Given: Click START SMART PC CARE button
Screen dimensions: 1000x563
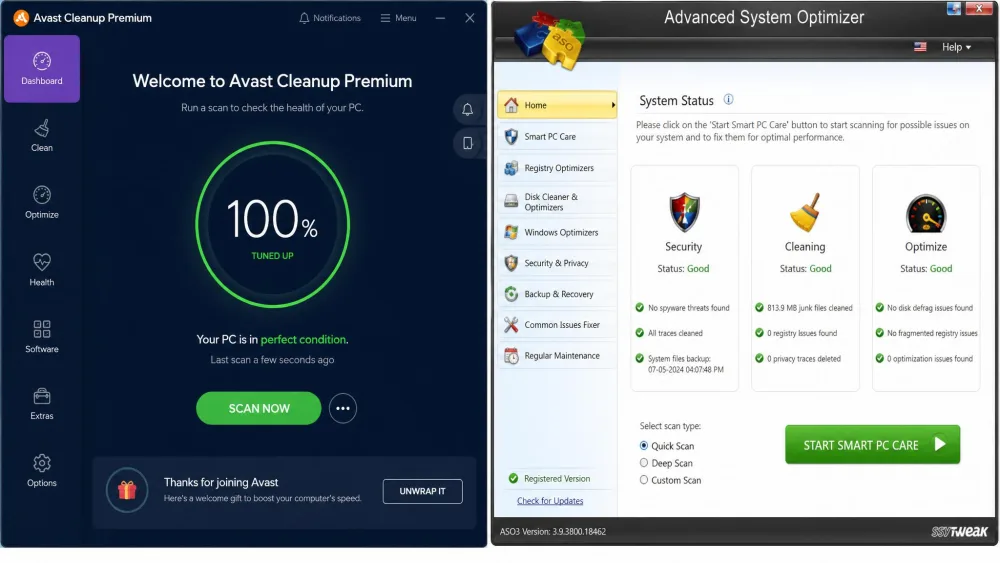Looking at the screenshot, I should 872,444.
